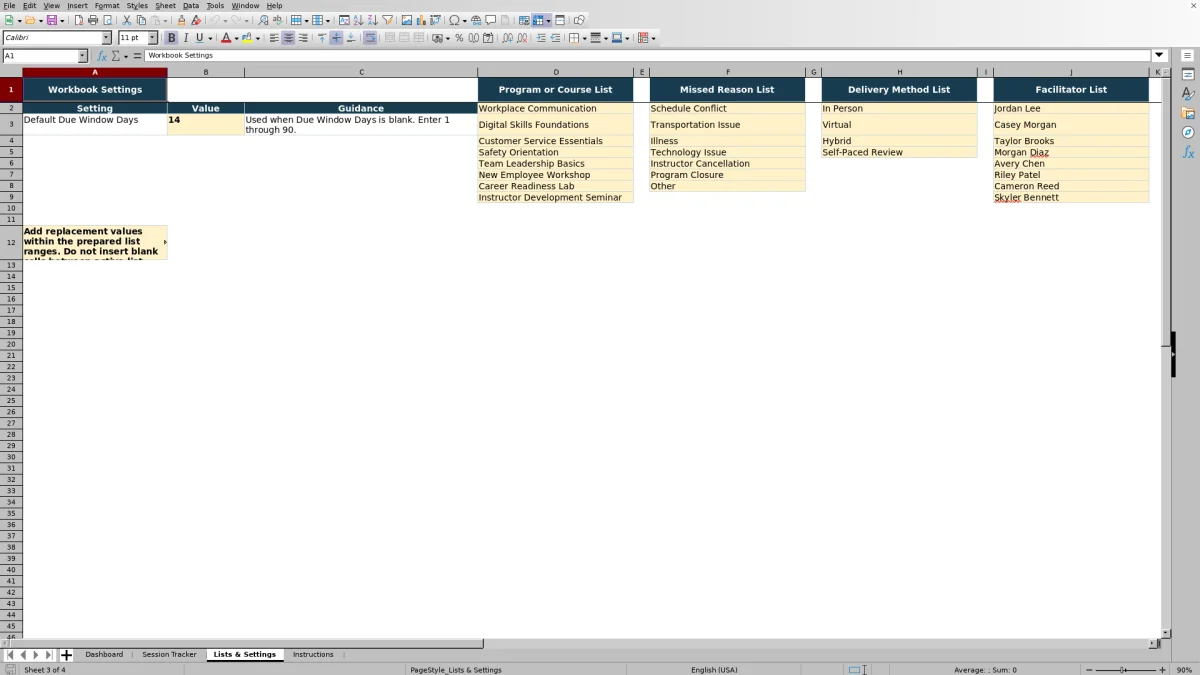Screen dimensions: 1200x675
Task: Copy the selection using Copy icon
Action: click(x=141, y=20)
